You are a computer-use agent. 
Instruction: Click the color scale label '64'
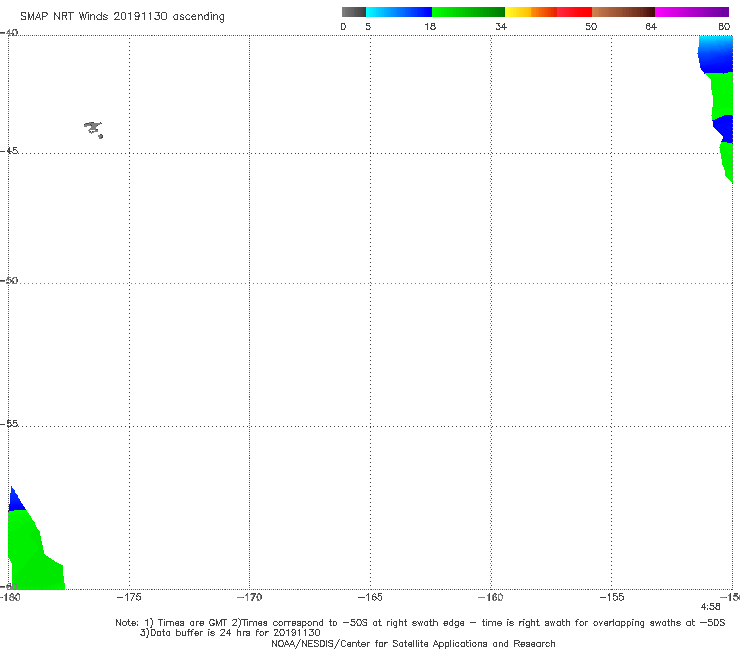pyautogui.click(x=651, y=26)
